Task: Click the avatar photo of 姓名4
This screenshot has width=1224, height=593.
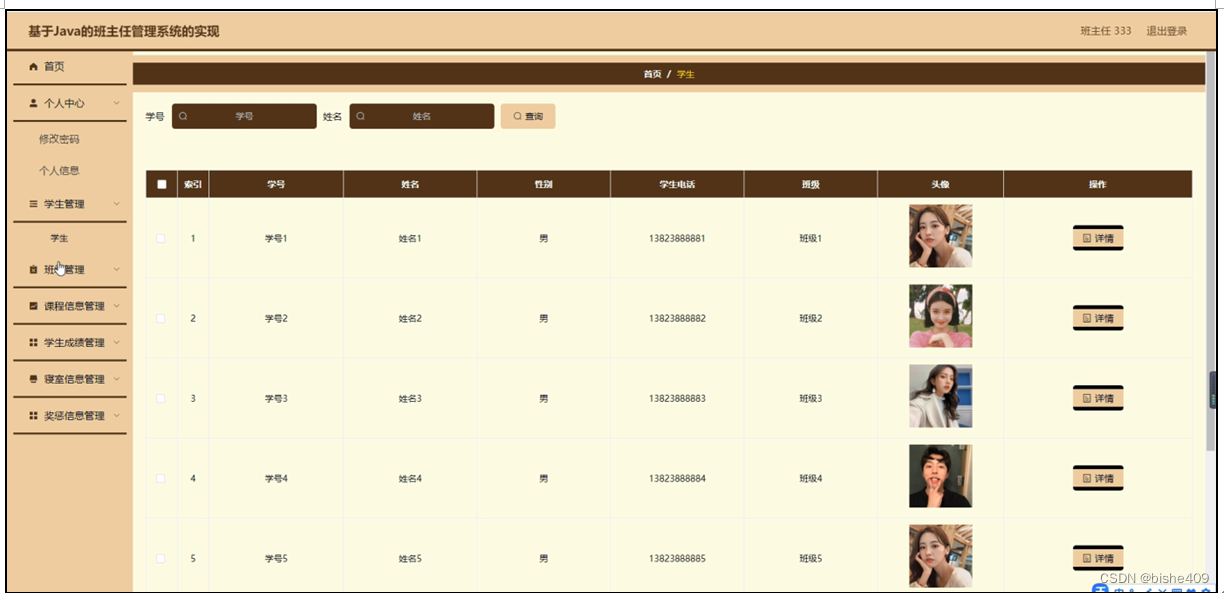Action: click(940, 476)
